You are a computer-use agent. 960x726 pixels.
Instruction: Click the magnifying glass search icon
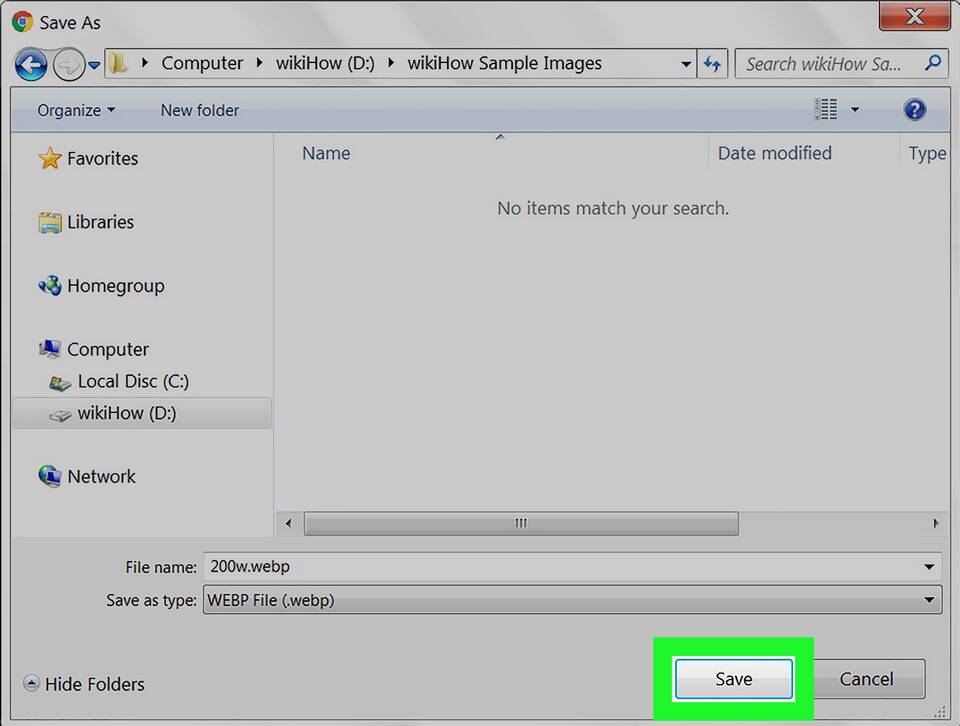[x=933, y=62]
